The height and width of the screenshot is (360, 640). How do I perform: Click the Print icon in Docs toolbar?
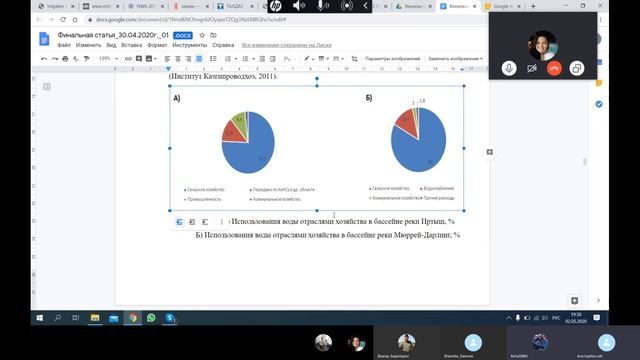point(65,59)
